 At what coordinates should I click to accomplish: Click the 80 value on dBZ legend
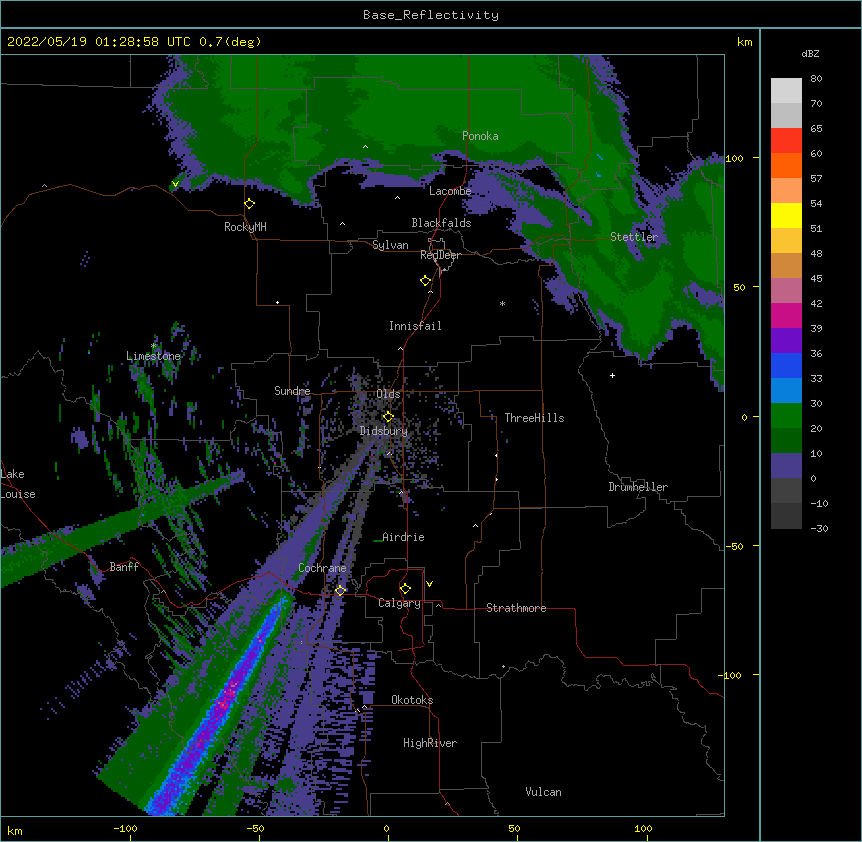[816, 79]
